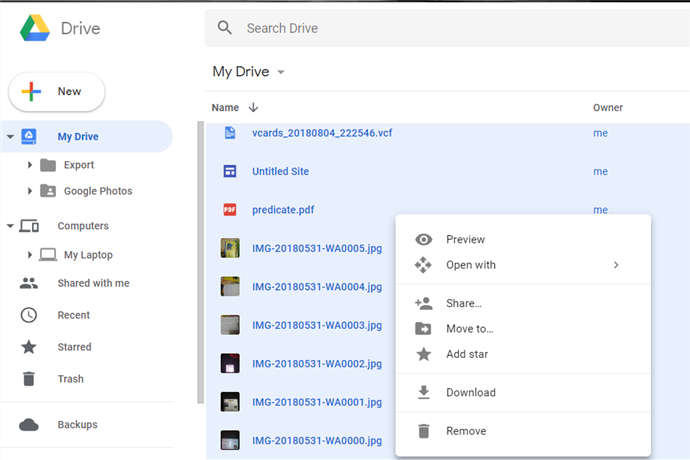Choose Download from the context menu
This screenshot has width=690, height=460.
click(470, 393)
